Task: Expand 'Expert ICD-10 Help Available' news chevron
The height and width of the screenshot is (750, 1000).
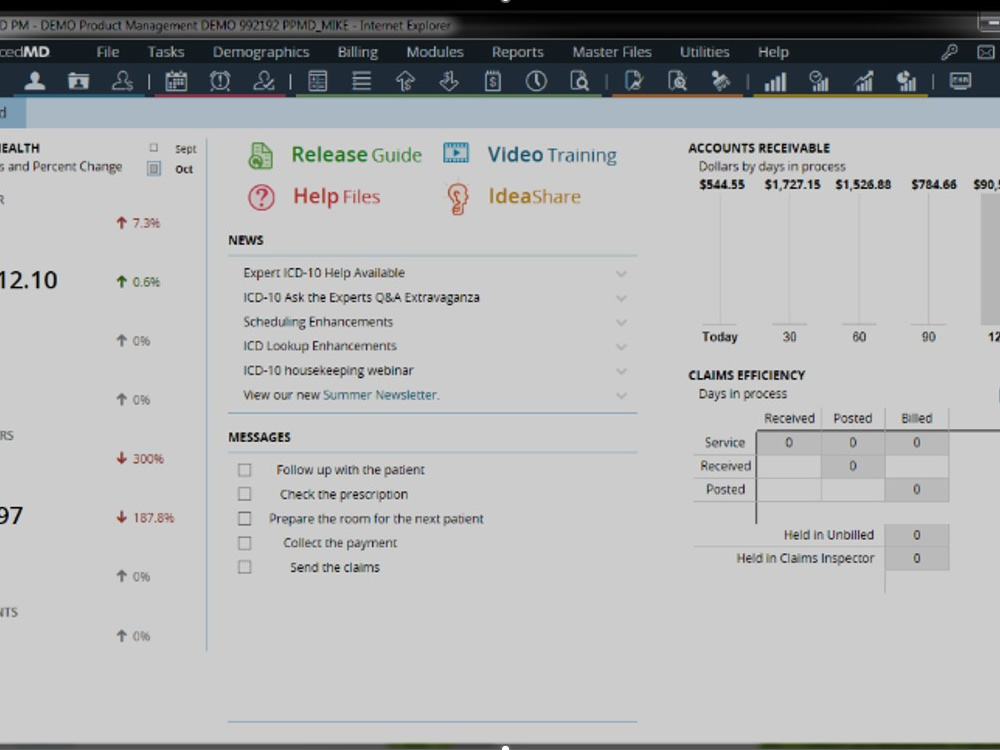Action: [x=621, y=274]
